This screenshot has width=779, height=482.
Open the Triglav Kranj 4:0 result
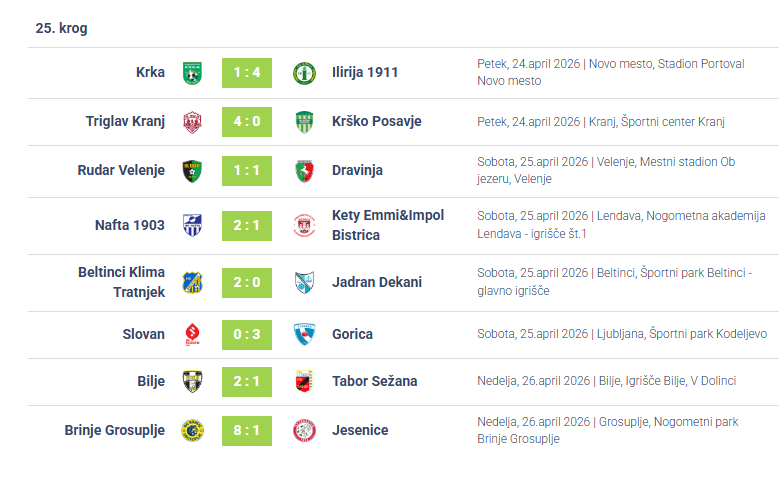pyautogui.click(x=247, y=122)
